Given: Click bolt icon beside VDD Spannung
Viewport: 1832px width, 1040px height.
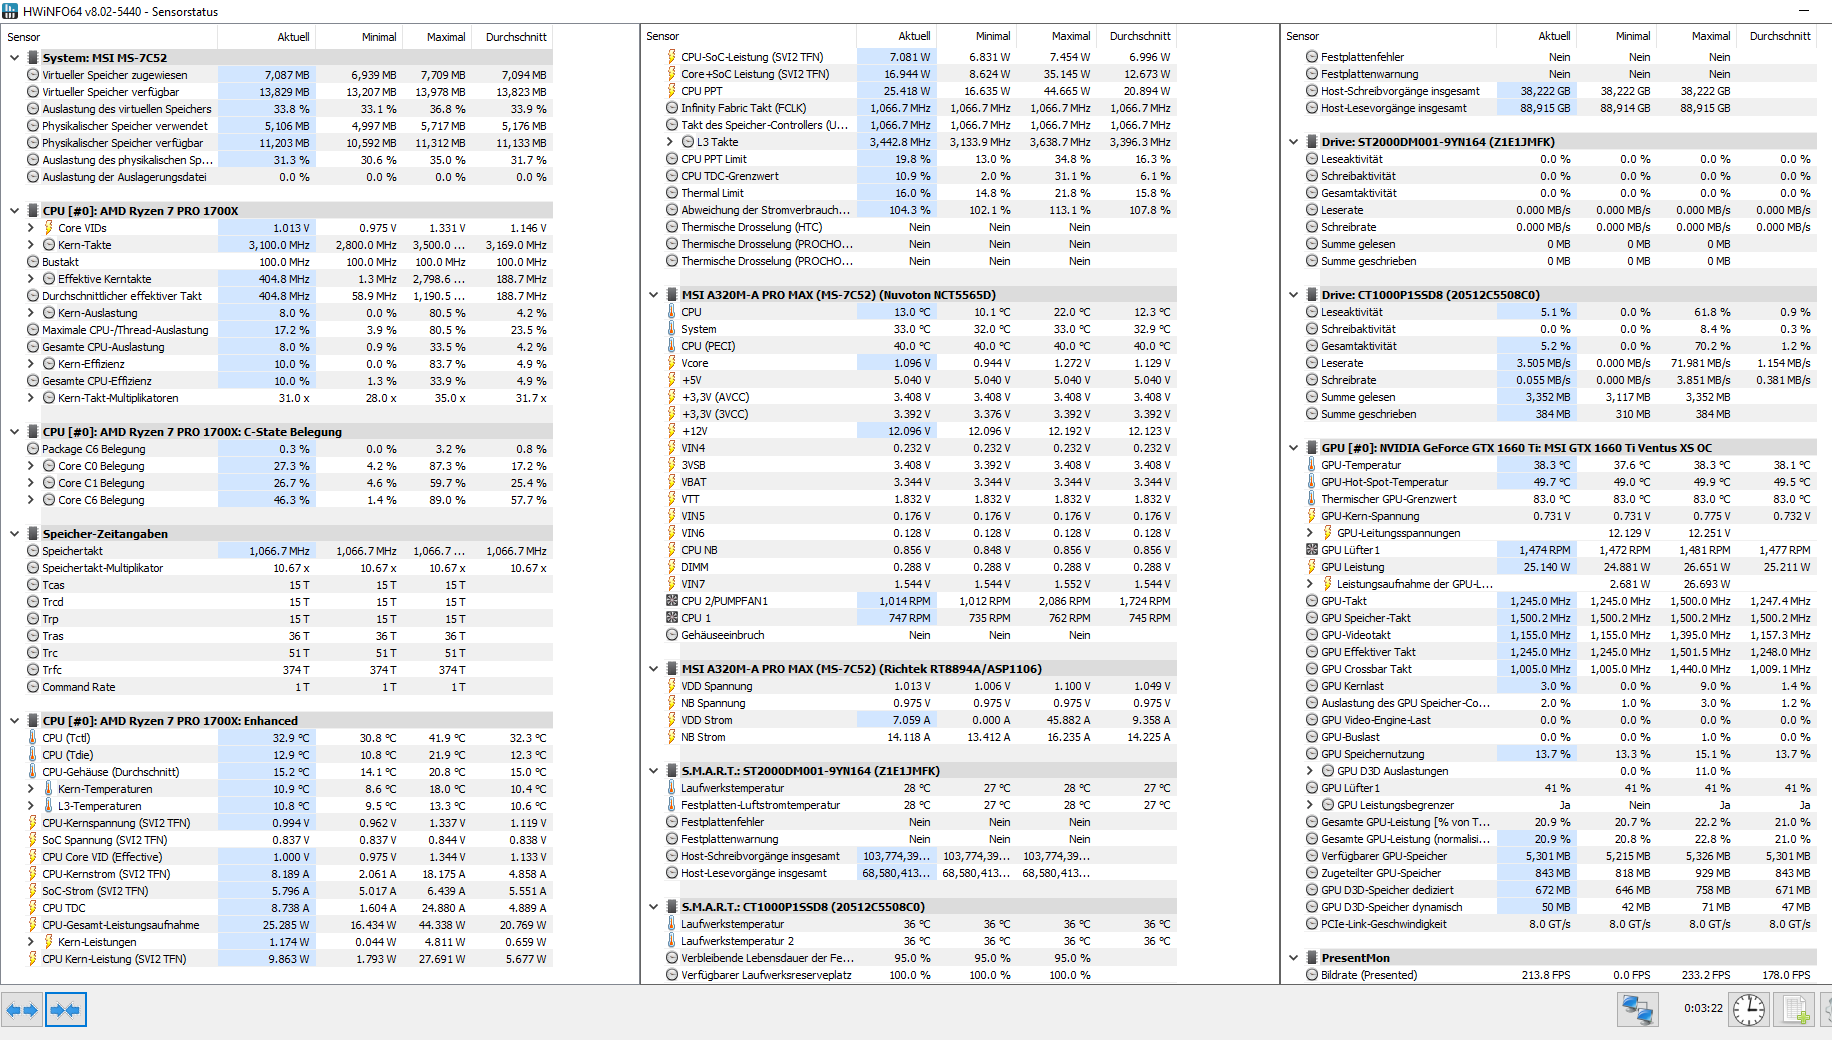Looking at the screenshot, I should click(x=672, y=686).
